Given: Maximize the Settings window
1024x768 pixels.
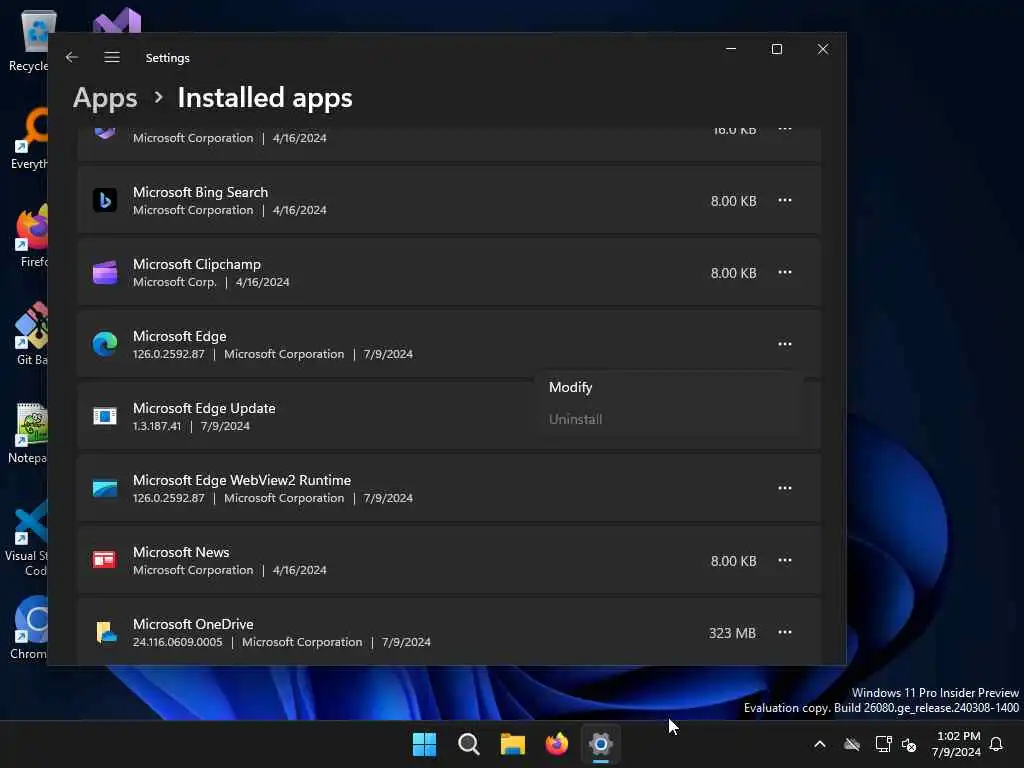Looking at the screenshot, I should 777,49.
